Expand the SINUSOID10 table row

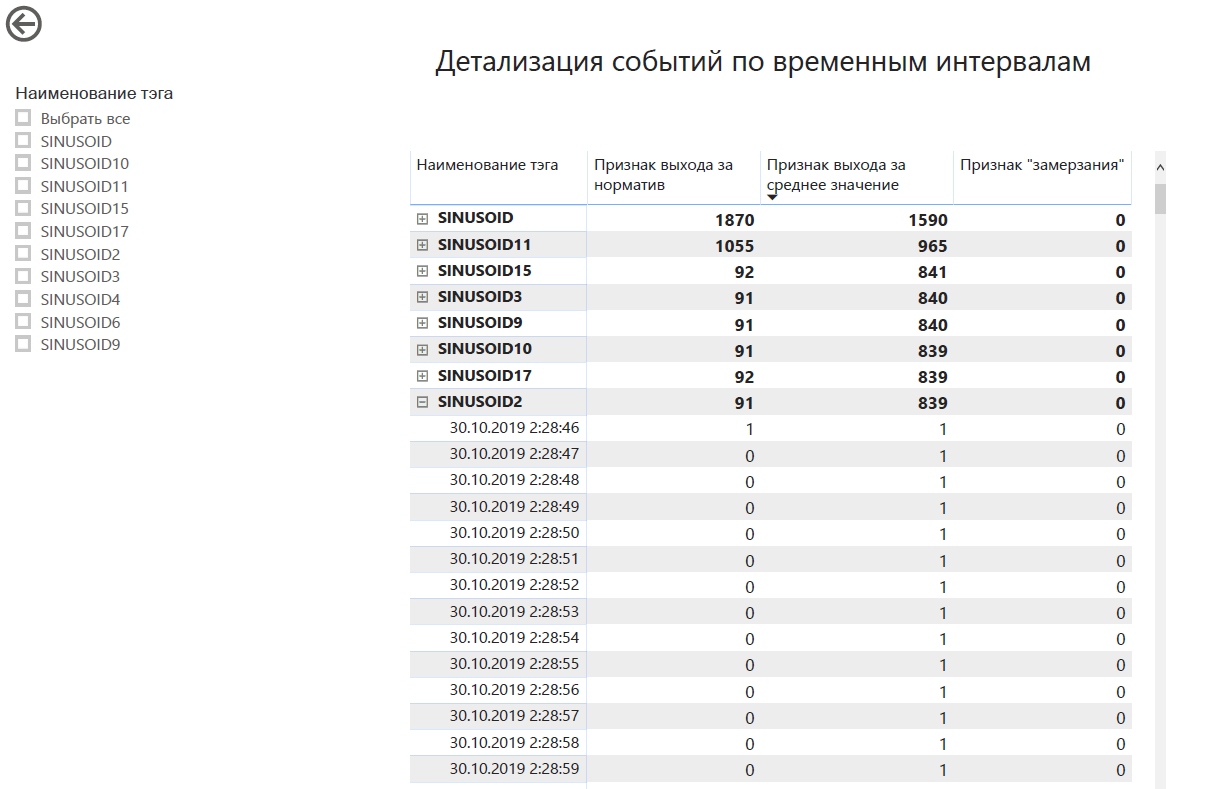tap(422, 349)
